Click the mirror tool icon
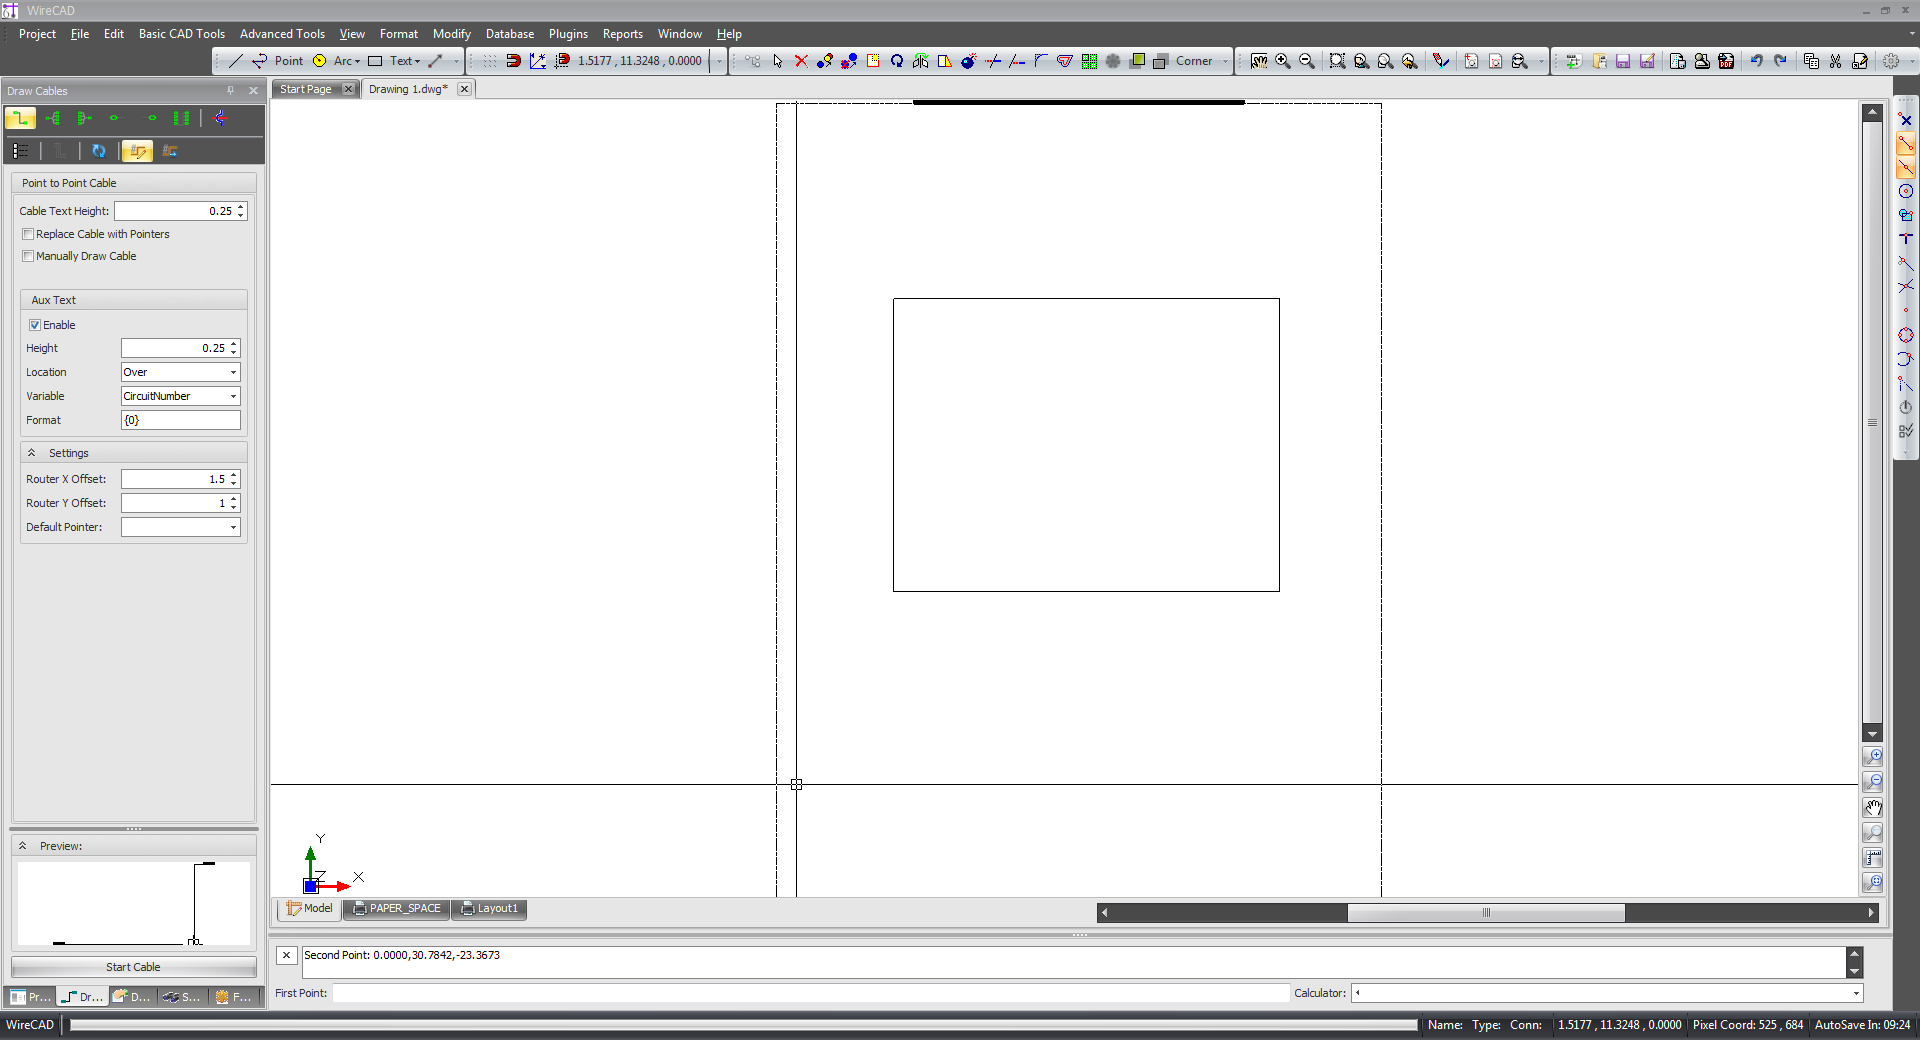The image size is (1920, 1040). coord(921,61)
